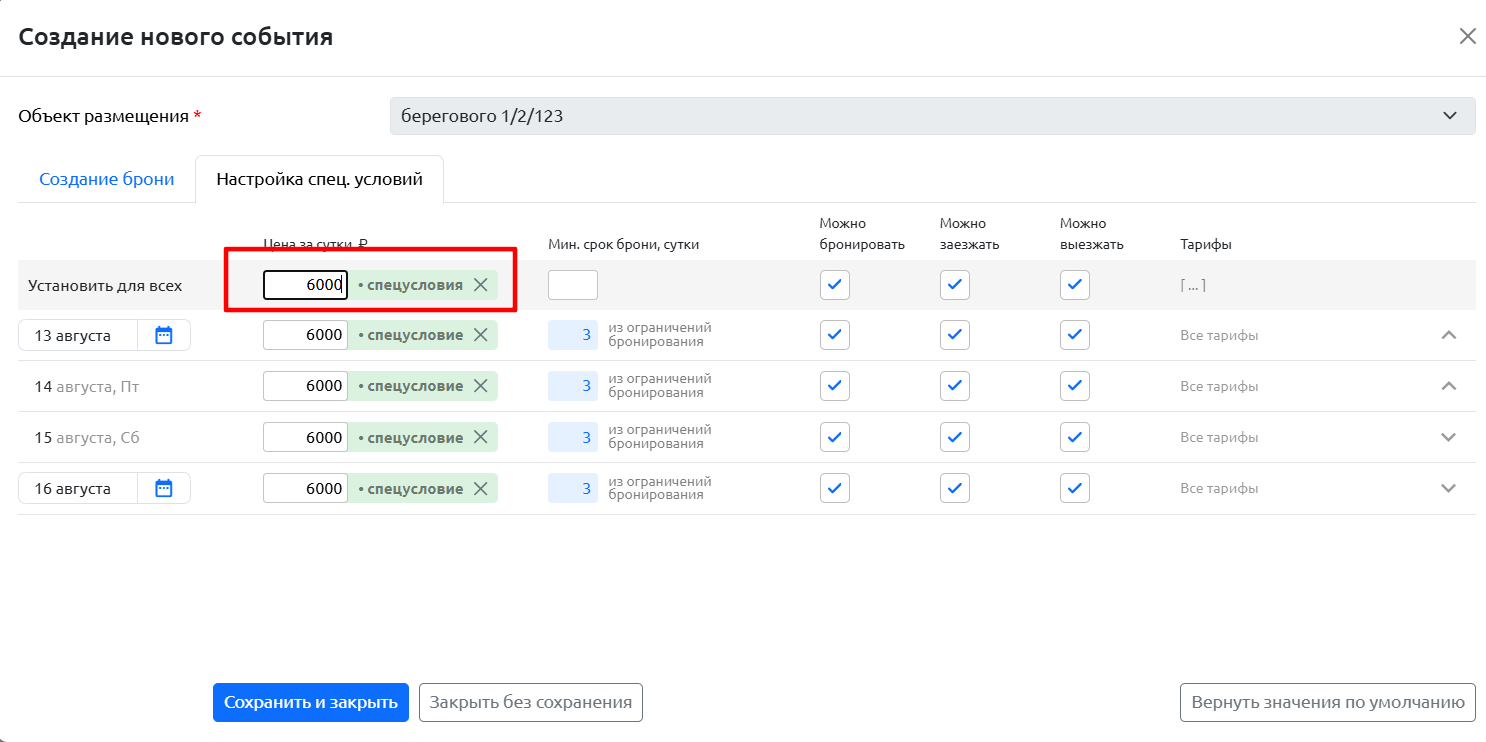
Task: Switch to the Создание брони tab
Action: click(x=107, y=180)
